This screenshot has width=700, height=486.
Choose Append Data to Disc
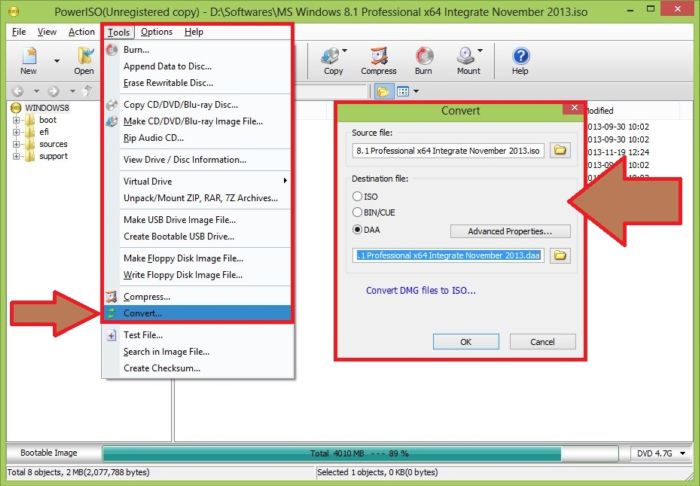[x=197, y=66]
